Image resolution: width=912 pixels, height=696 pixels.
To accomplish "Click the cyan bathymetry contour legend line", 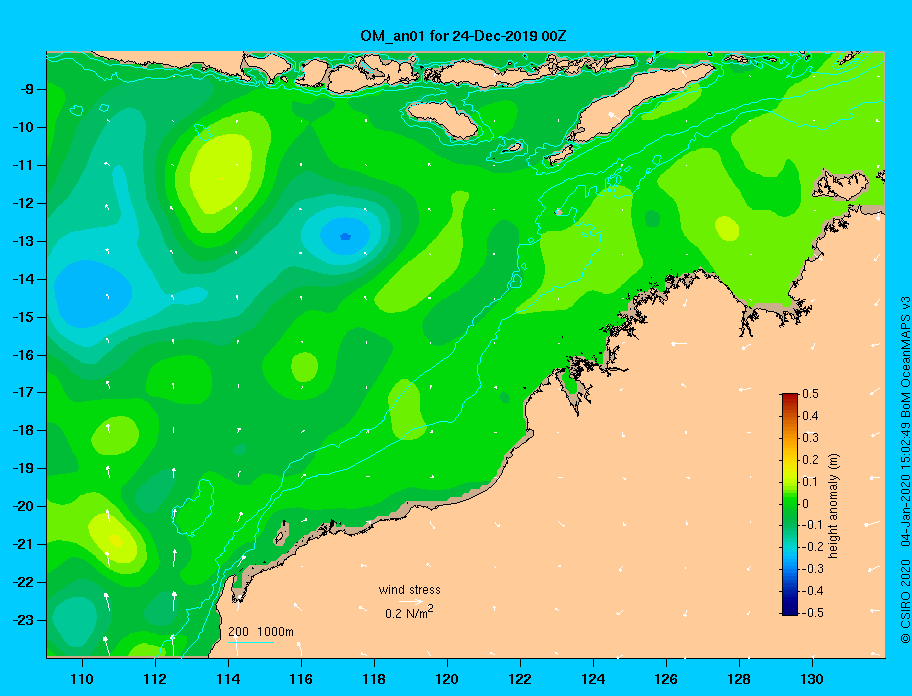I will tap(250, 643).
